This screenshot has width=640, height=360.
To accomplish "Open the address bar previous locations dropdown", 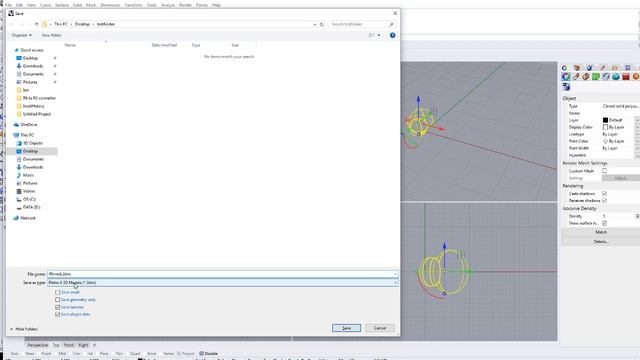I will 314,24.
